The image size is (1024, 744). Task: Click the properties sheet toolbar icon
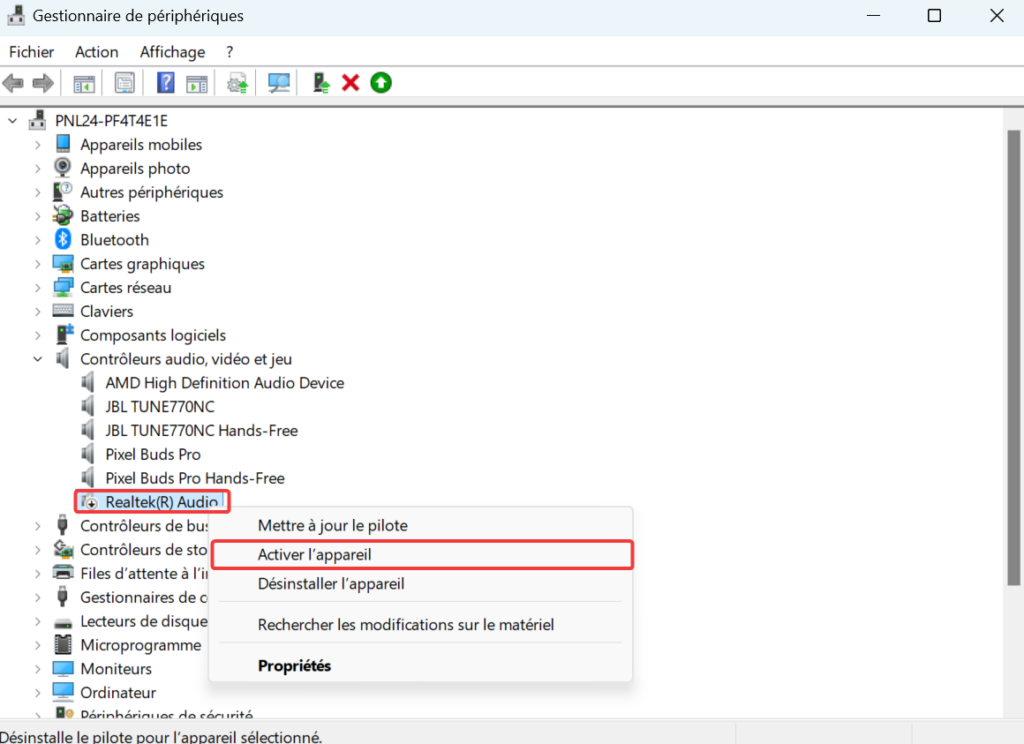(x=124, y=83)
